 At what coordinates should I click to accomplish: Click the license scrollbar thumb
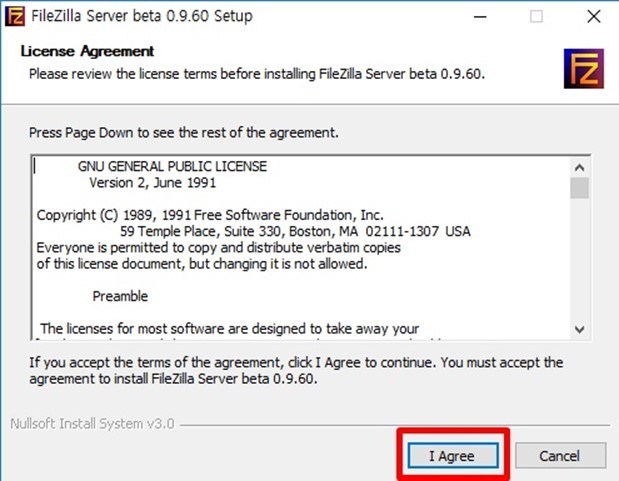click(x=579, y=188)
